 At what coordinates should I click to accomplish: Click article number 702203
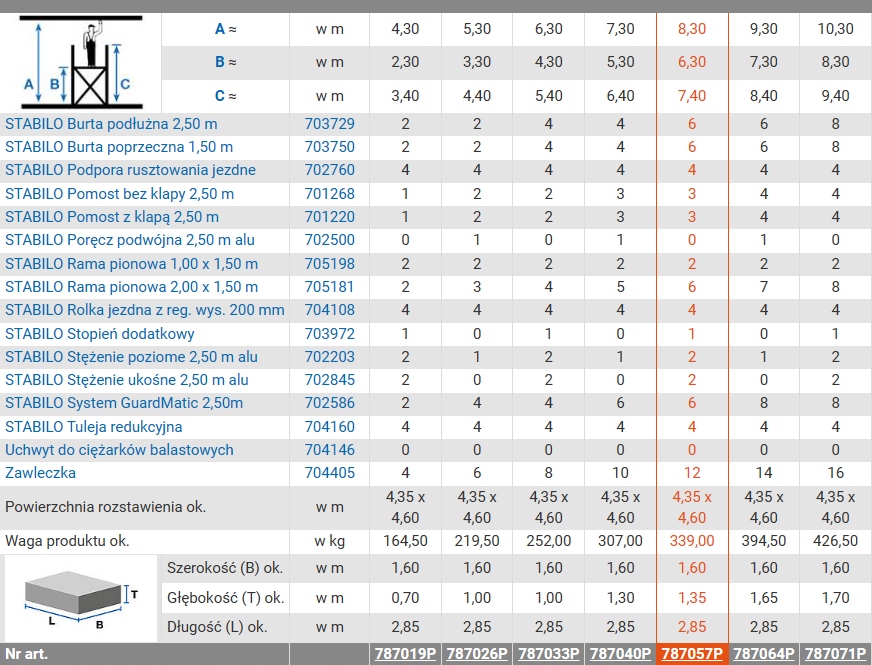329,356
